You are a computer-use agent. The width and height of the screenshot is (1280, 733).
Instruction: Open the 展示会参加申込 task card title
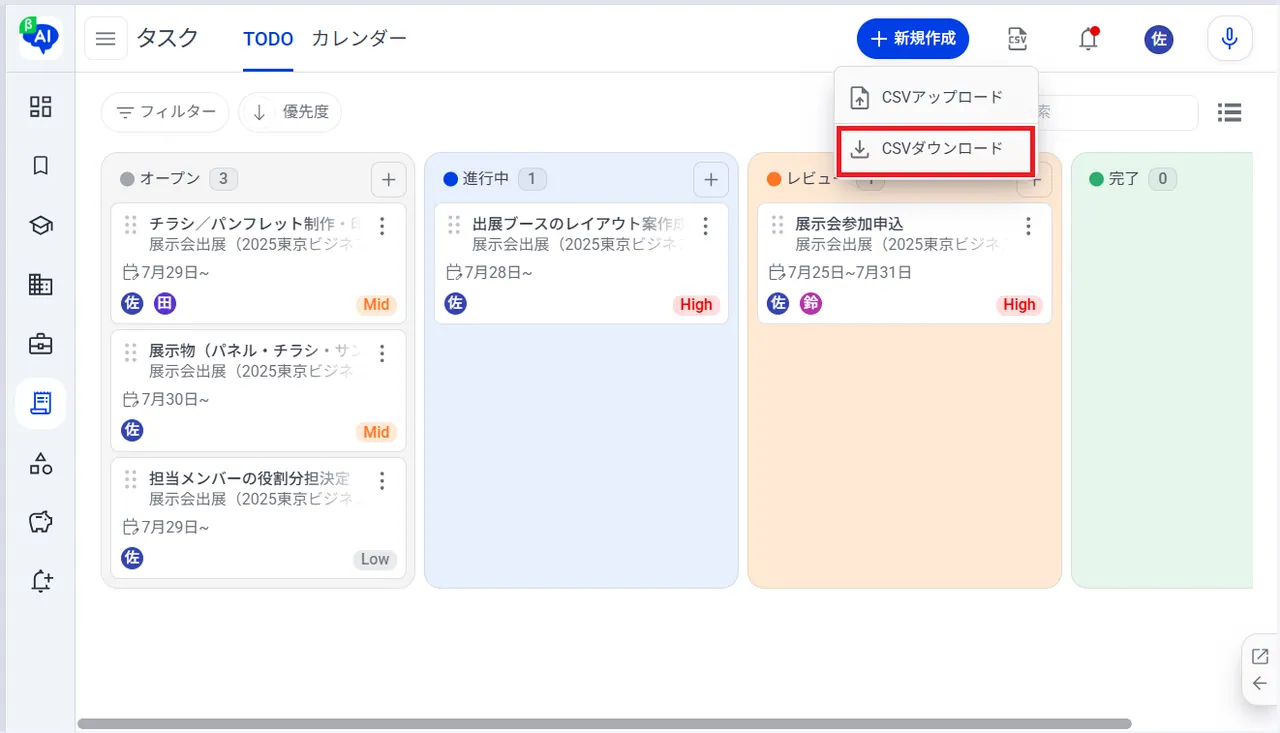point(849,224)
